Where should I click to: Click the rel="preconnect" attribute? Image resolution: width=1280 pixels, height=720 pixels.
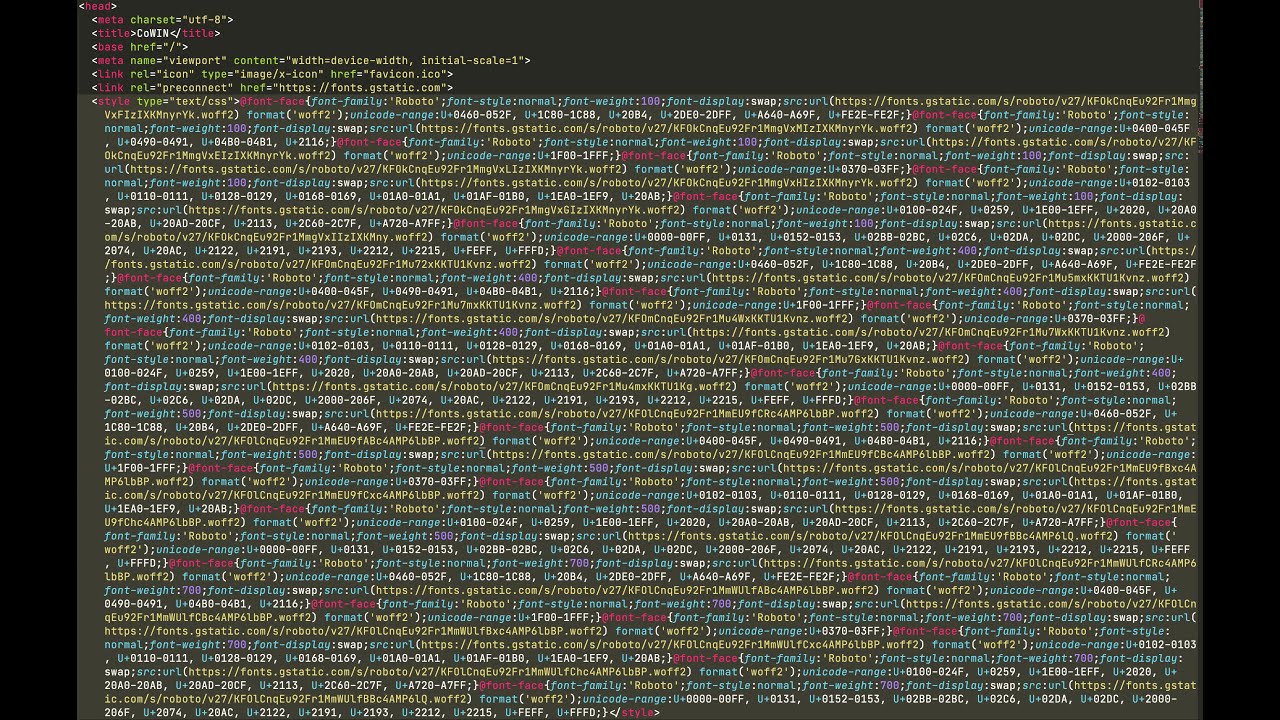click(181, 88)
